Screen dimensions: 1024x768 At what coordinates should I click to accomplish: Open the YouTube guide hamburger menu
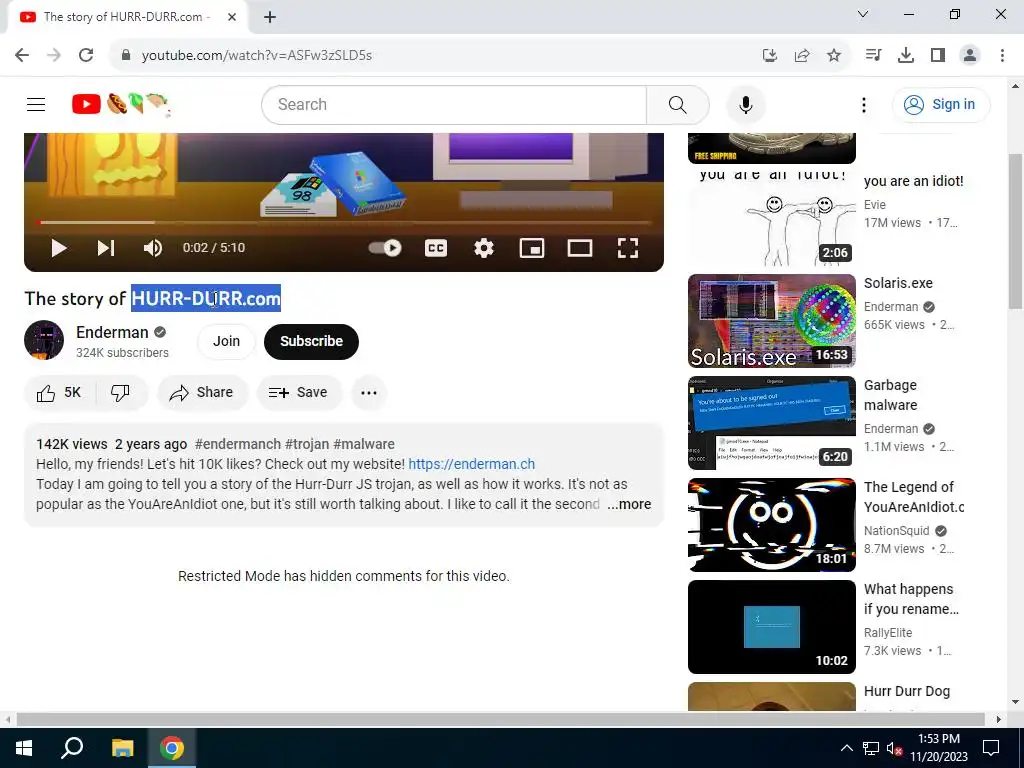pyautogui.click(x=36, y=104)
